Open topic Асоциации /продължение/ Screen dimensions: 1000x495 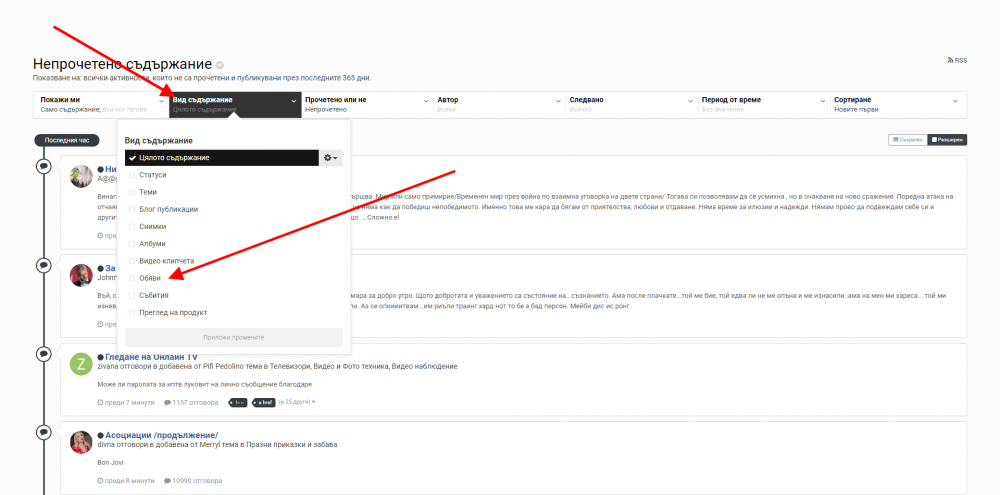[162, 436]
